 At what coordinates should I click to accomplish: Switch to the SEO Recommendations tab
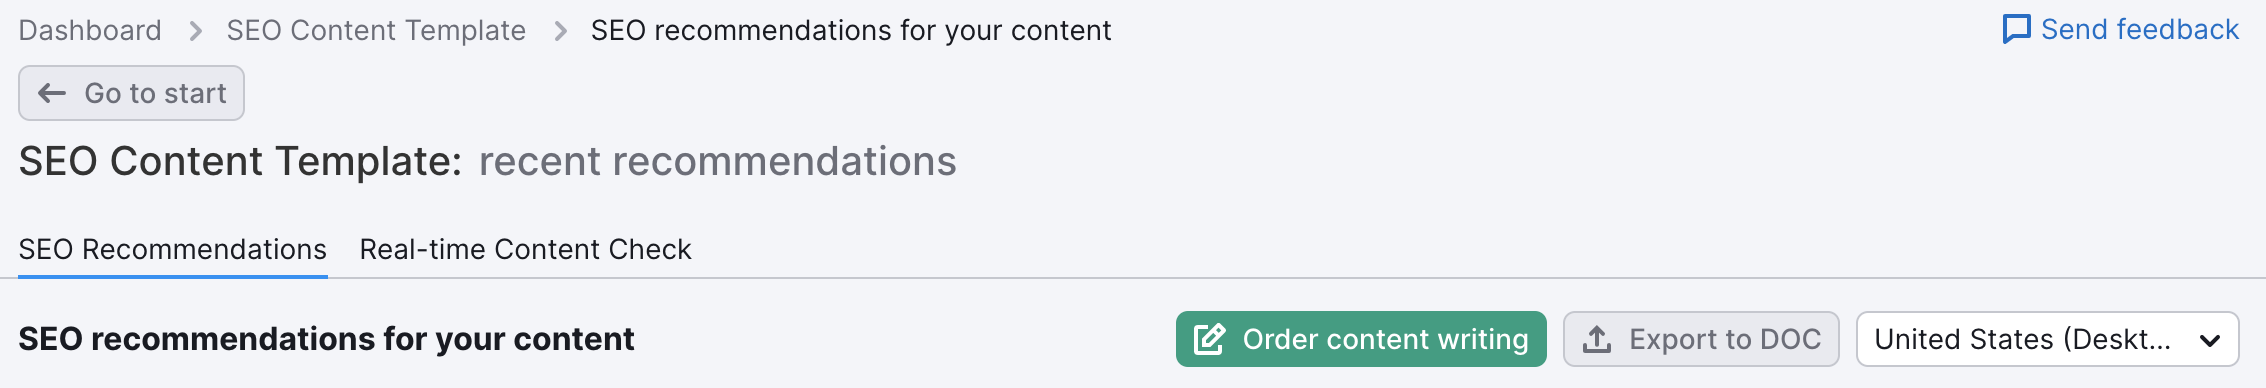click(x=173, y=249)
